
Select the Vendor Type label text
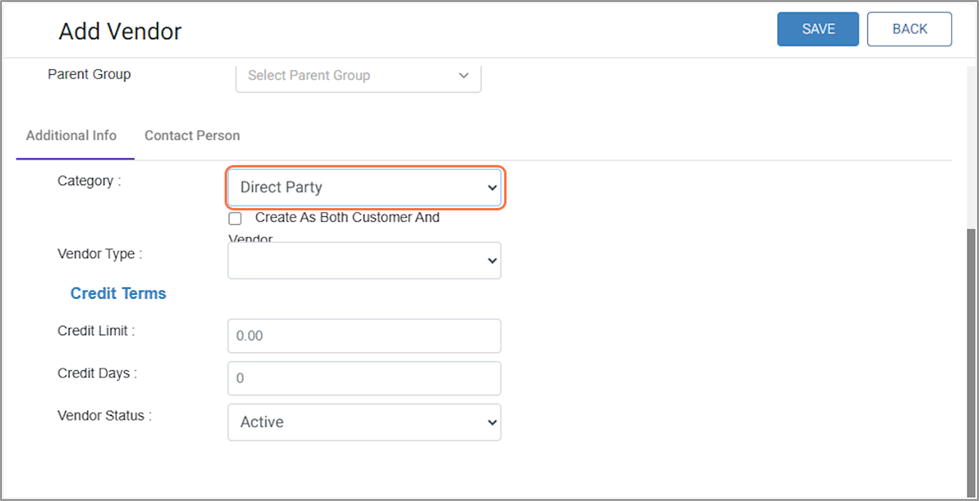click(100, 254)
